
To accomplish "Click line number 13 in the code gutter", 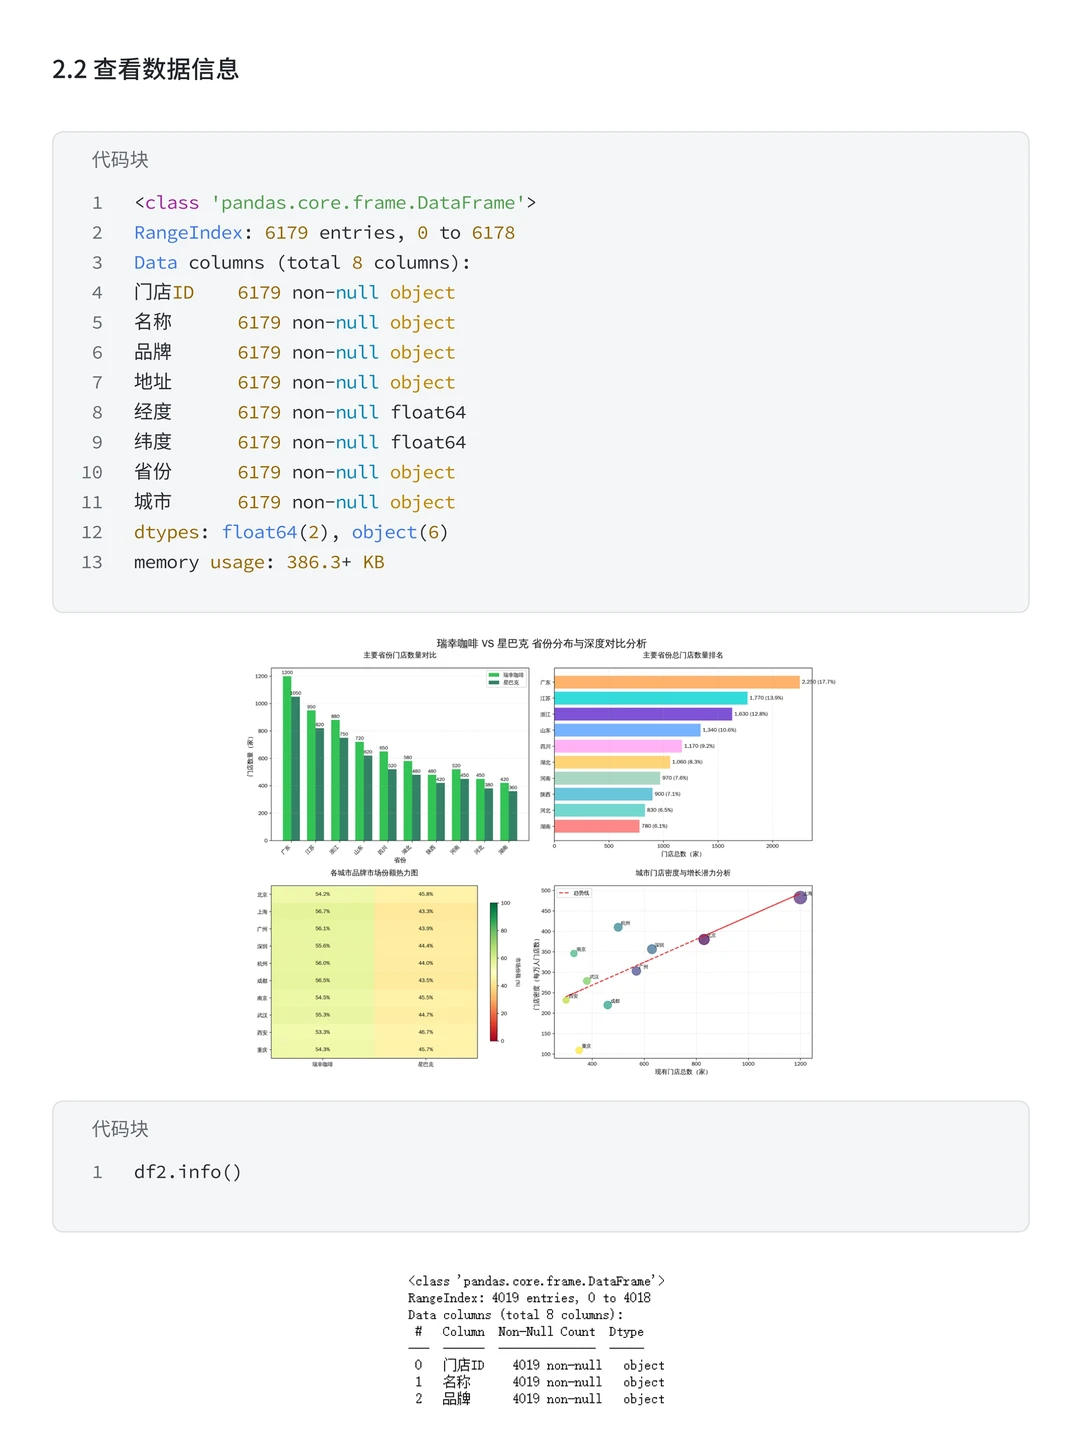I will (x=92, y=563).
